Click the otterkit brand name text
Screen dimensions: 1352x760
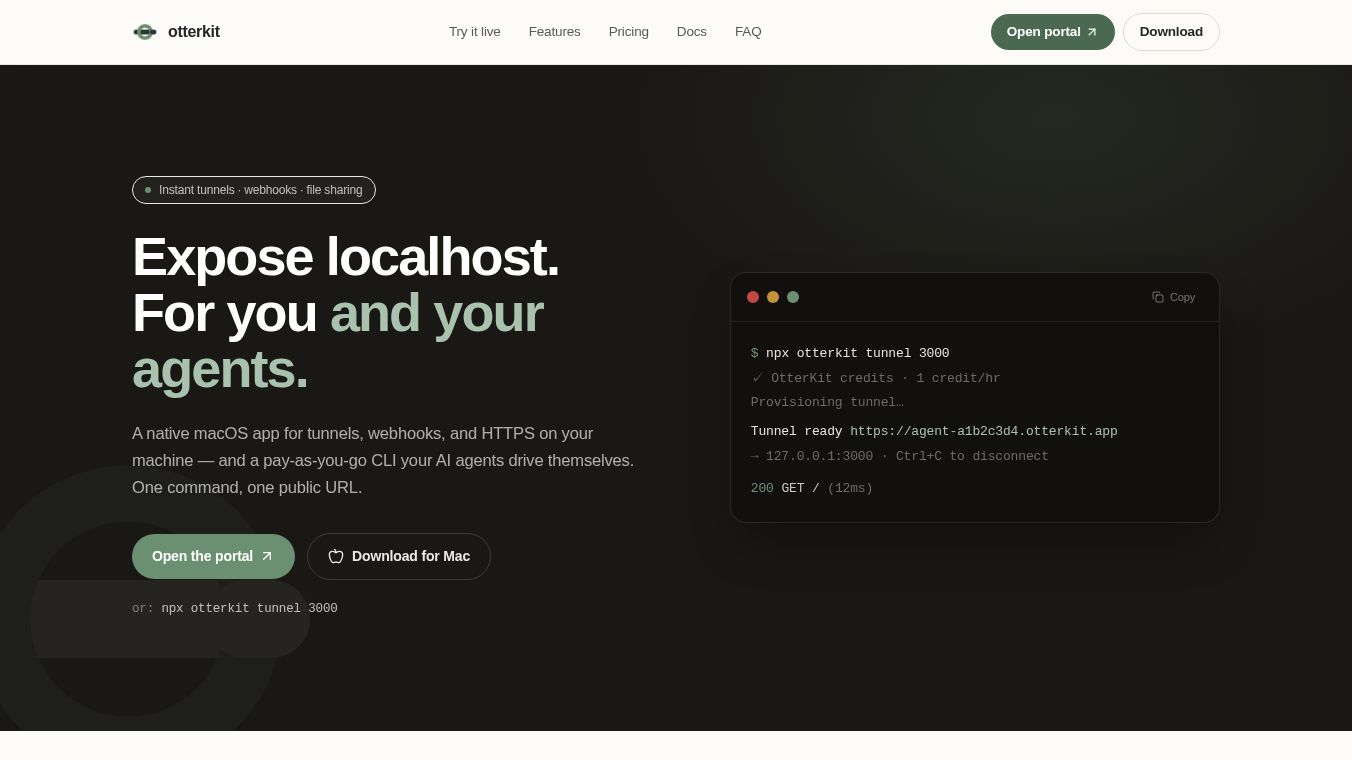(x=194, y=32)
